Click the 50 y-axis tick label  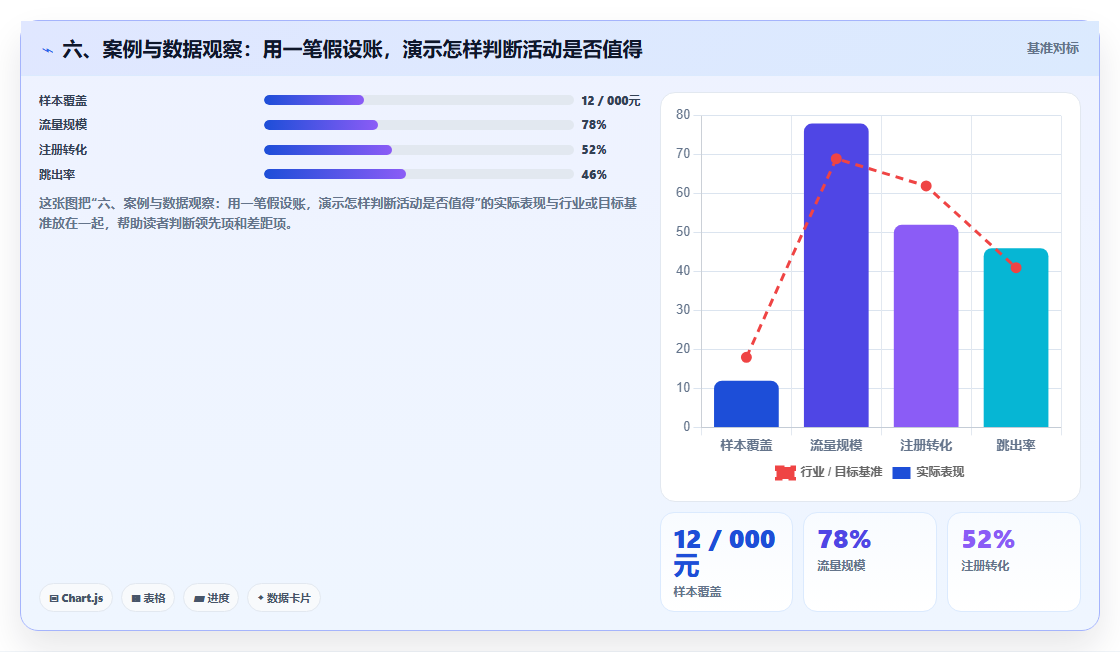[x=683, y=231]
